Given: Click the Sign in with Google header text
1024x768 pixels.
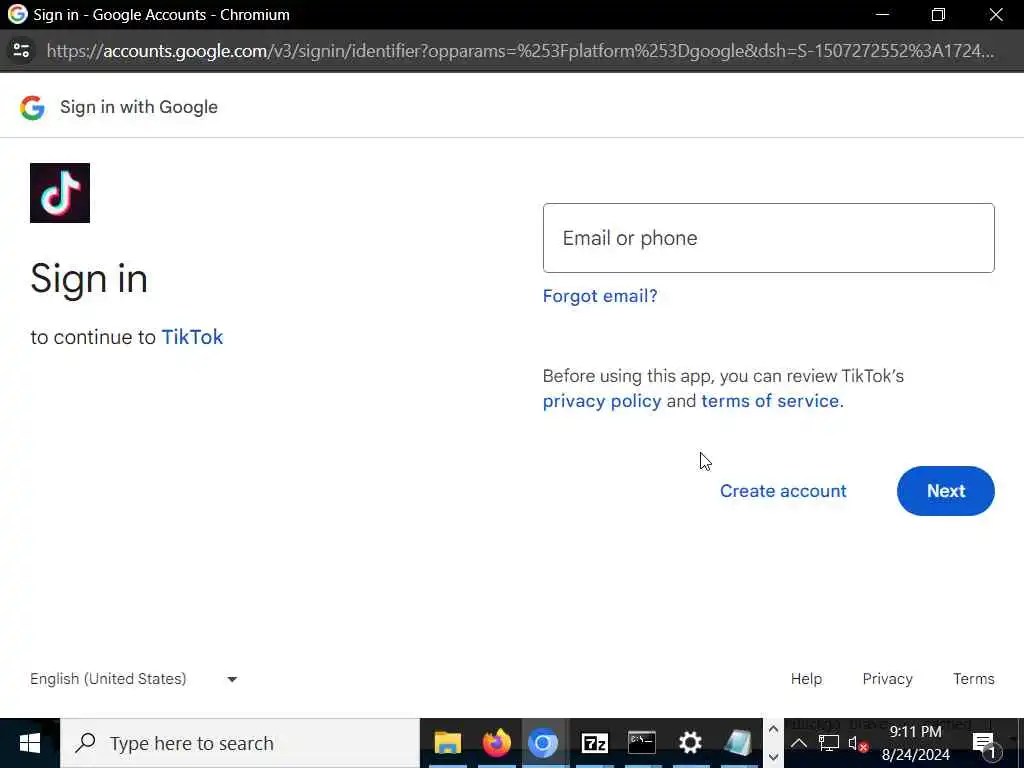Looking at the screenshot, I should coord(138,107).
